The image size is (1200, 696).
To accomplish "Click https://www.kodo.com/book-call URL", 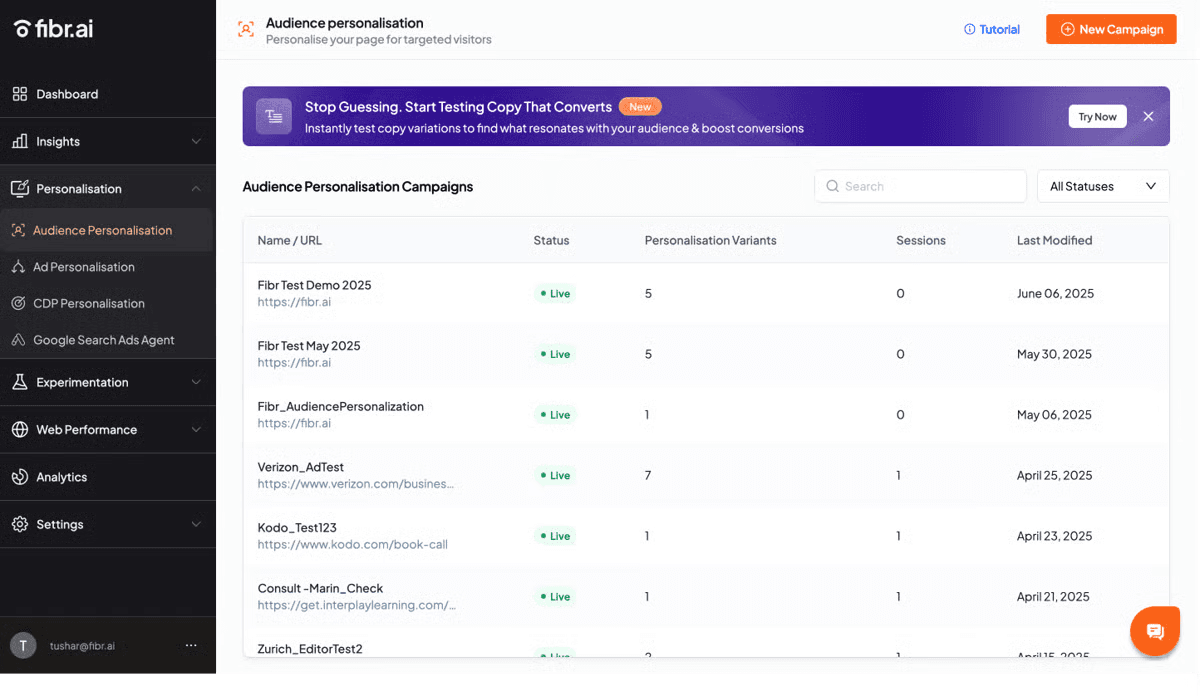I will pyautogui.click(x=352, y=545).
